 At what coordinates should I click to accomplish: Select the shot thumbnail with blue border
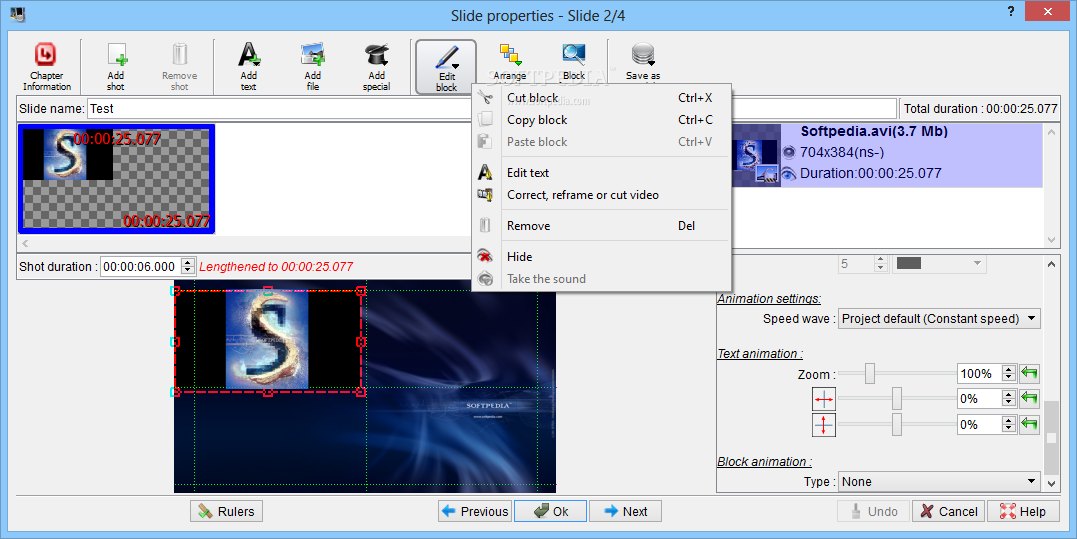117,179
